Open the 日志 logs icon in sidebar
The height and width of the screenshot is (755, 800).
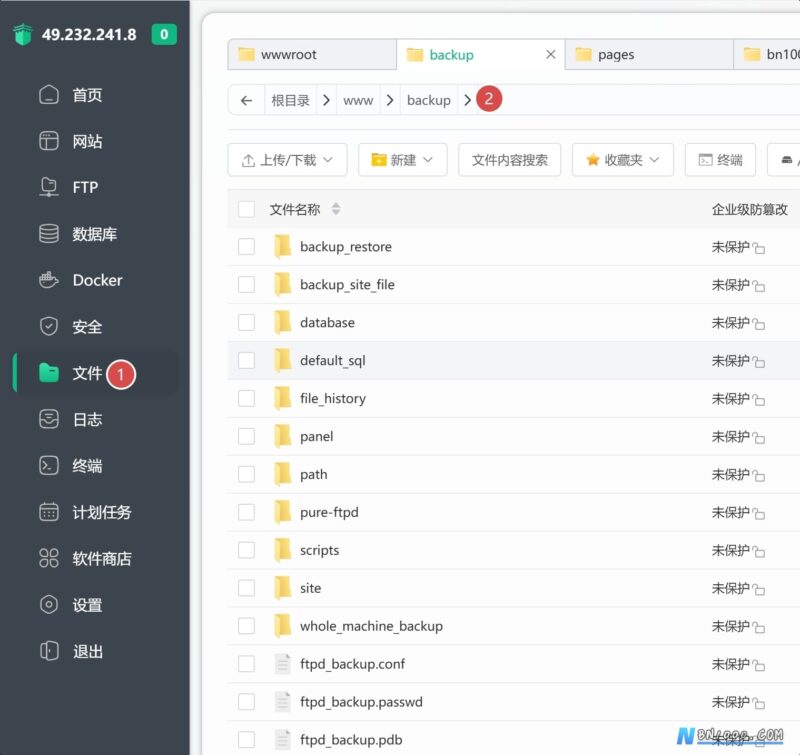tap(48, 419)
